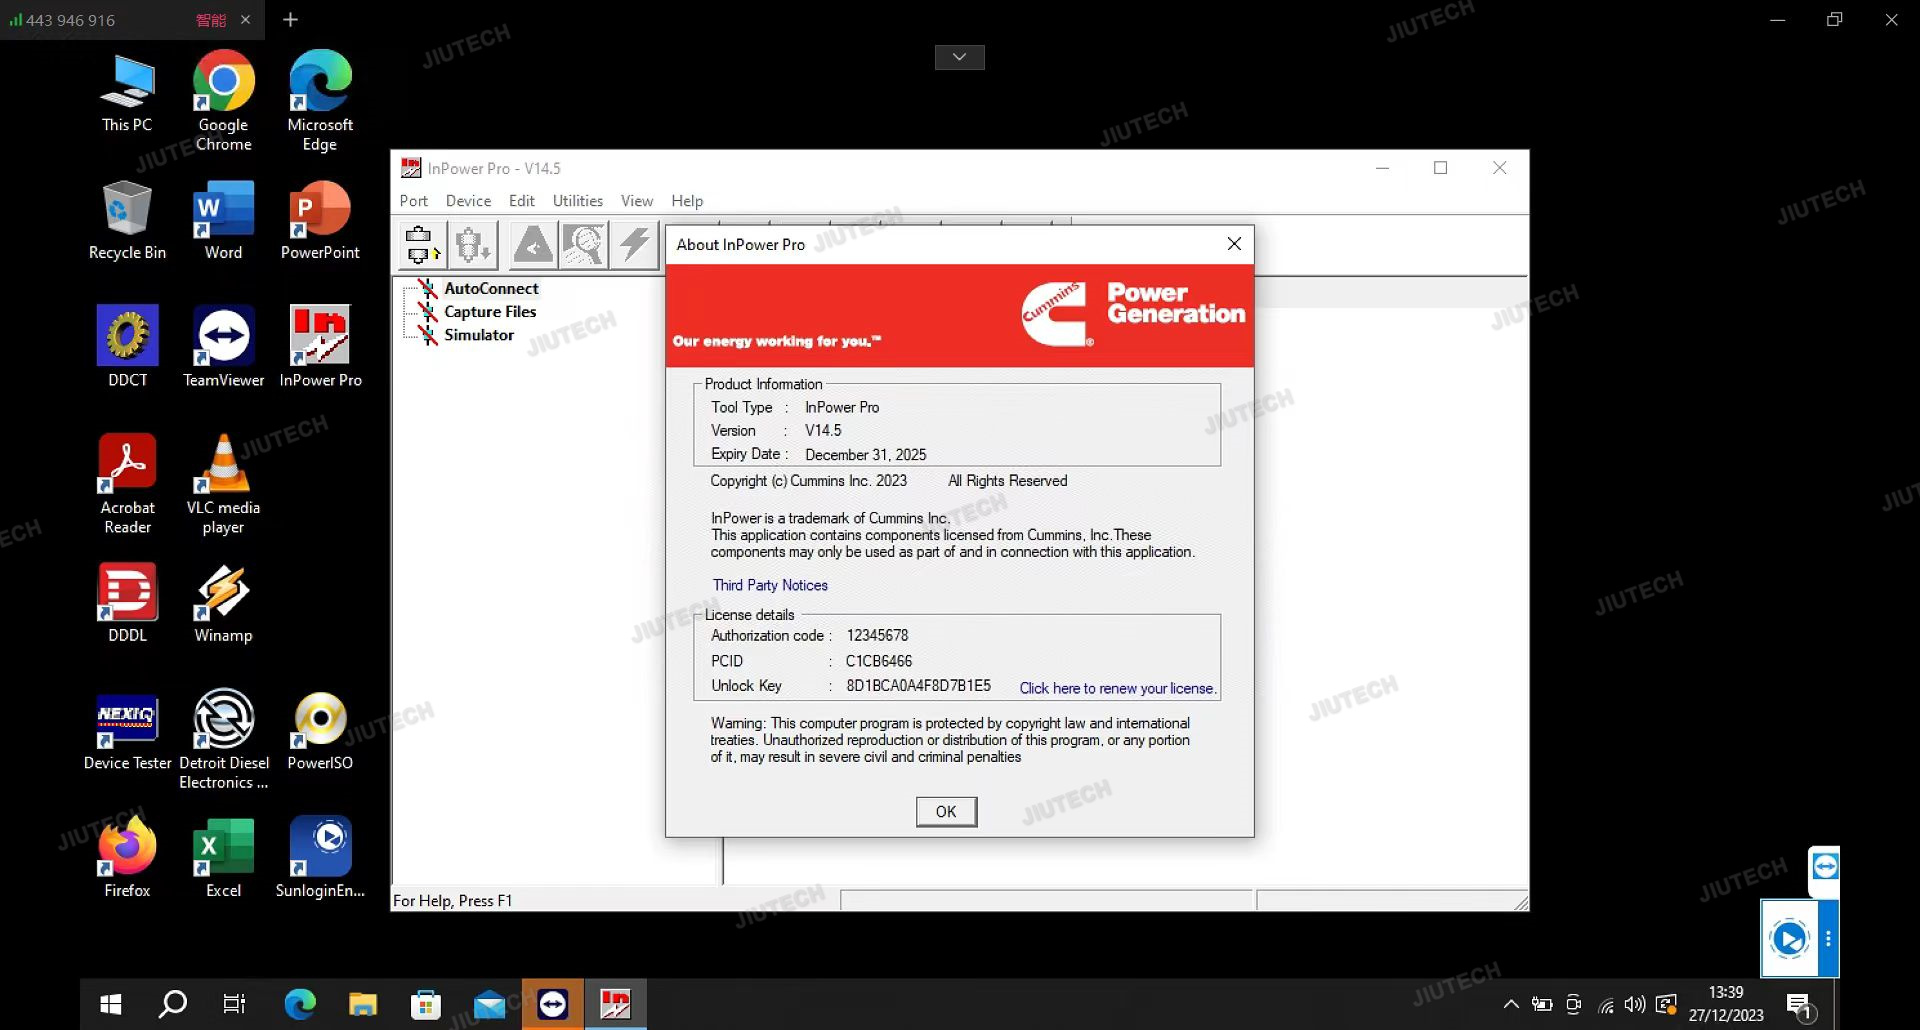Click the device download toolbar icon
Viewport: 1920px width, 1030px height.
[x=473, y=245]
